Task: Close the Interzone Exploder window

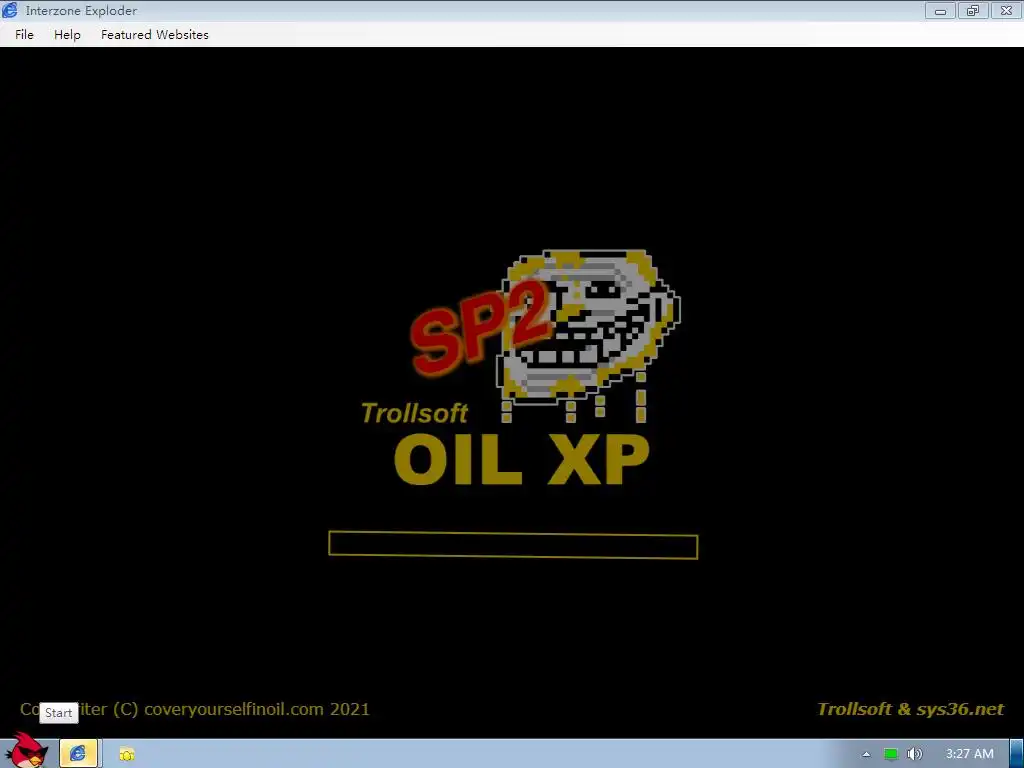Action: tap(1006, 10)
